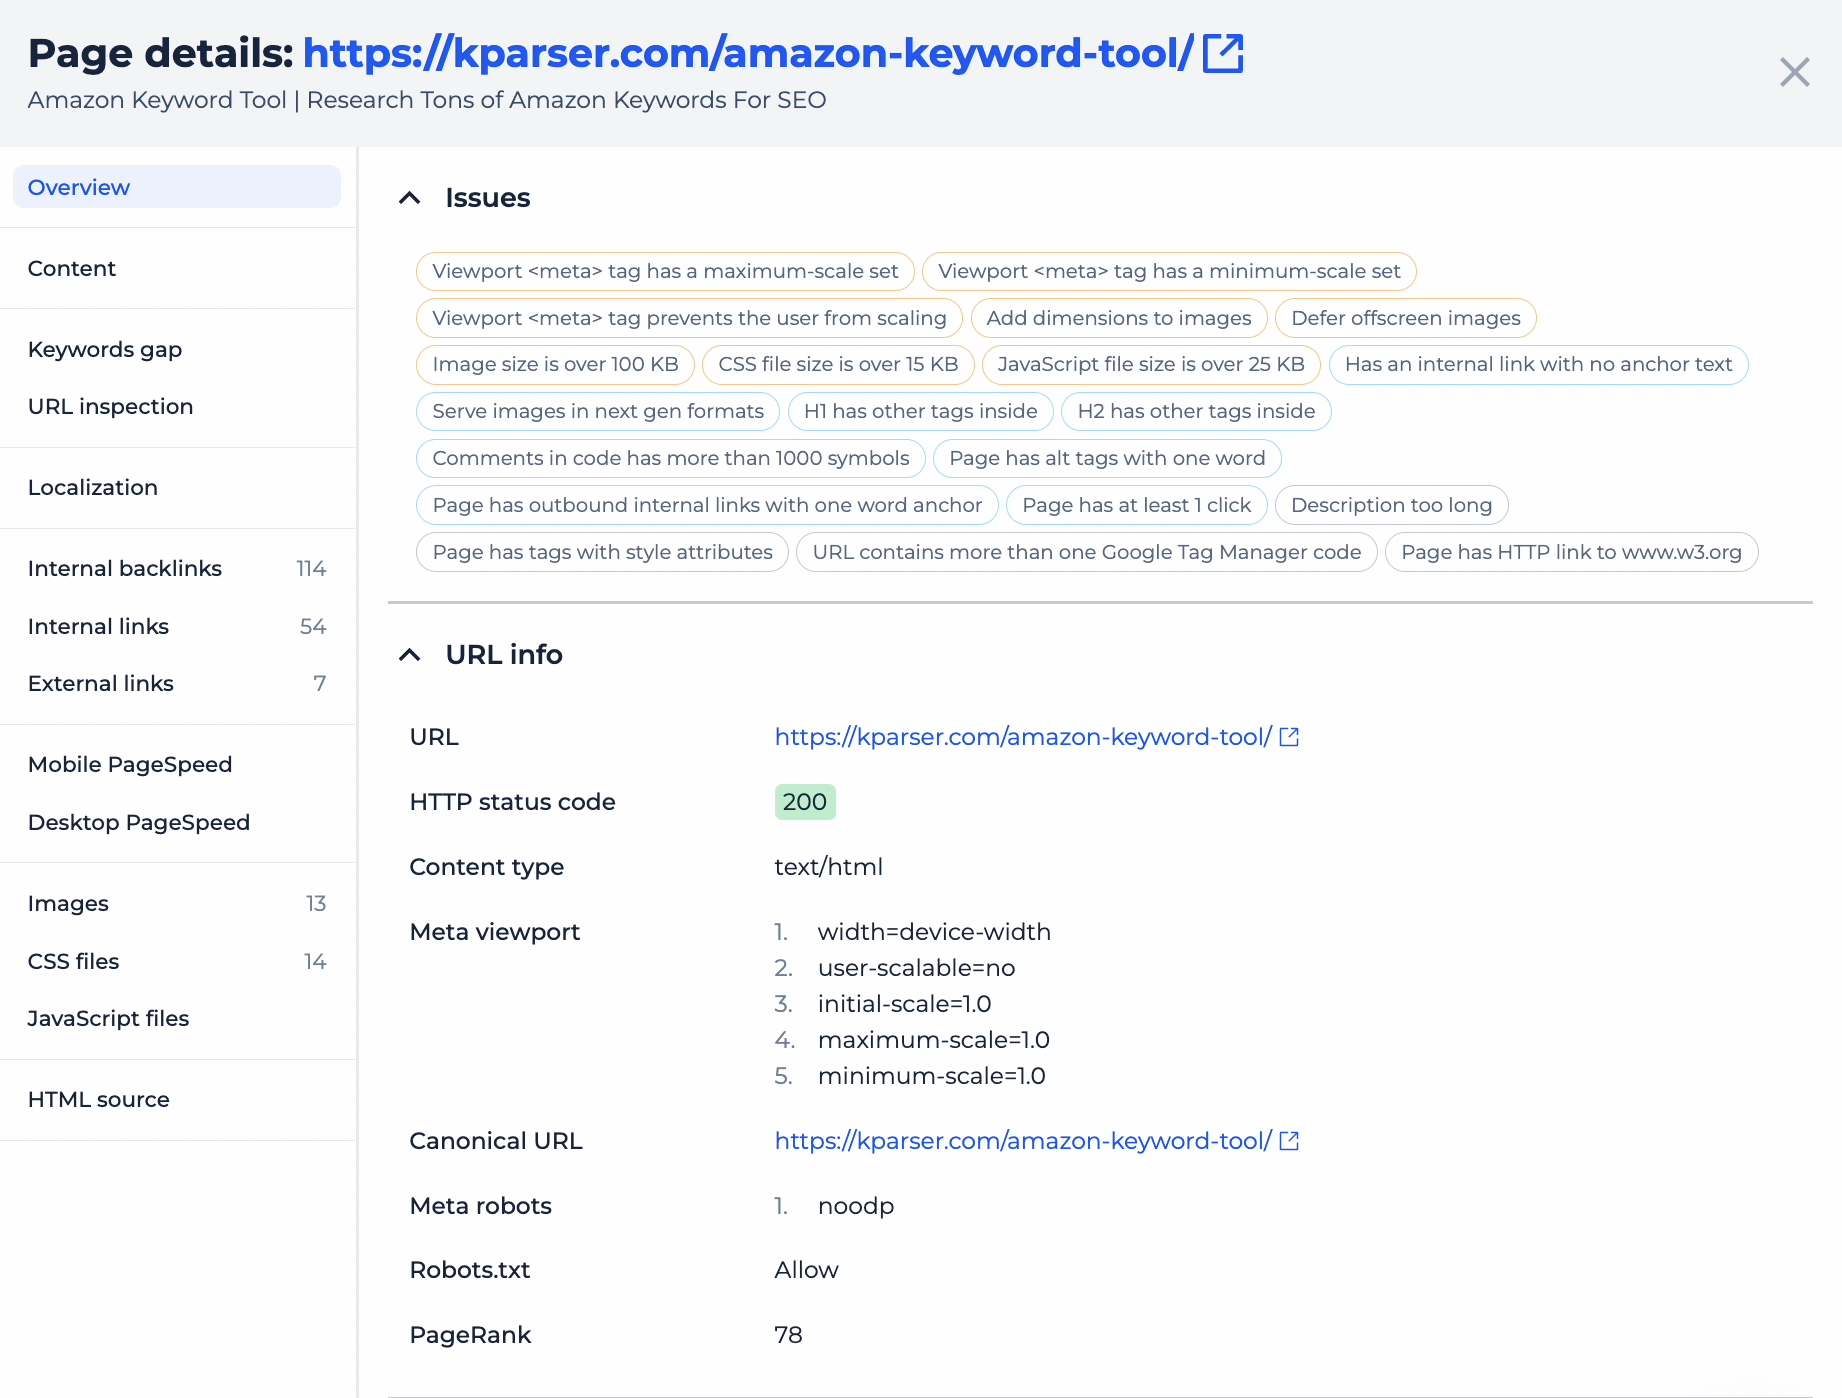Screen dimensions: 1842x1398
Task: Open 'Image size is over 100 KB' issue
Action: click(555, 364)
